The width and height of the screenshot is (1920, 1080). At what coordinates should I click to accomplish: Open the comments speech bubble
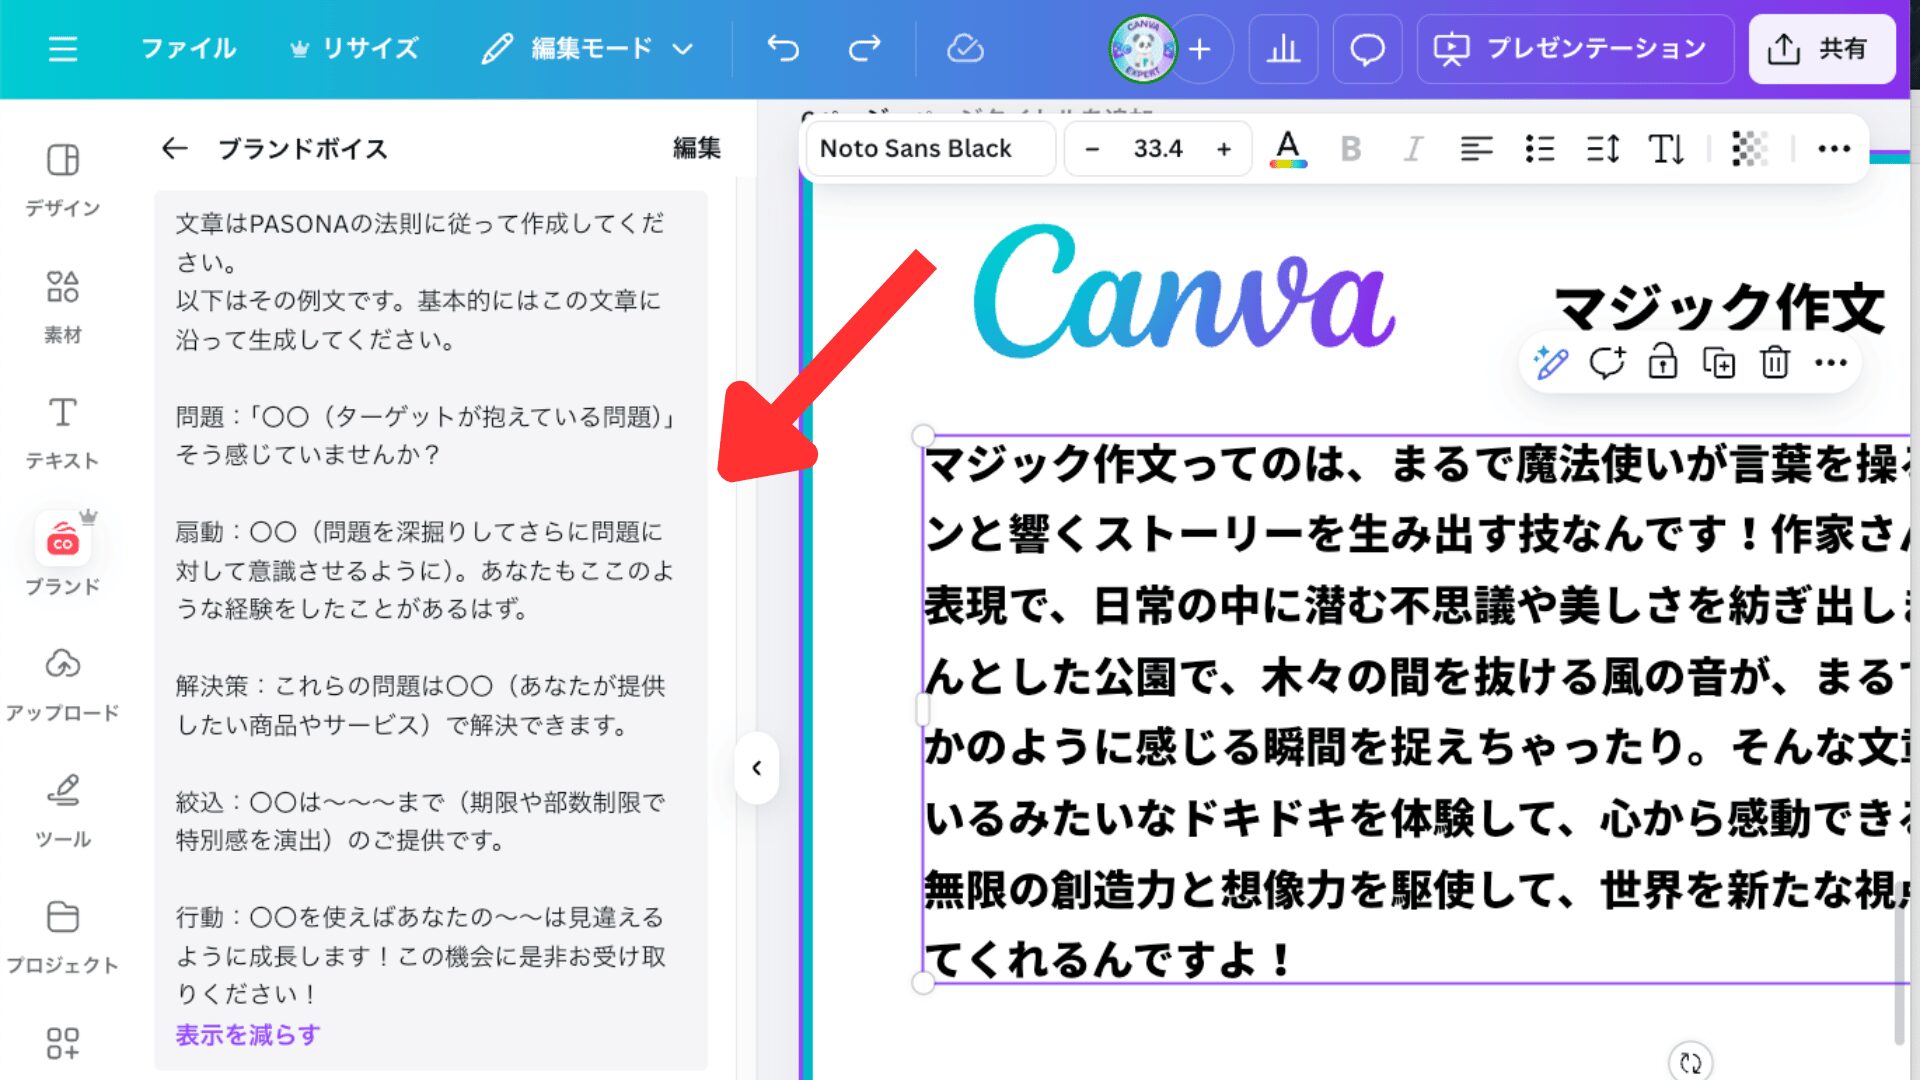[1367, 49]
